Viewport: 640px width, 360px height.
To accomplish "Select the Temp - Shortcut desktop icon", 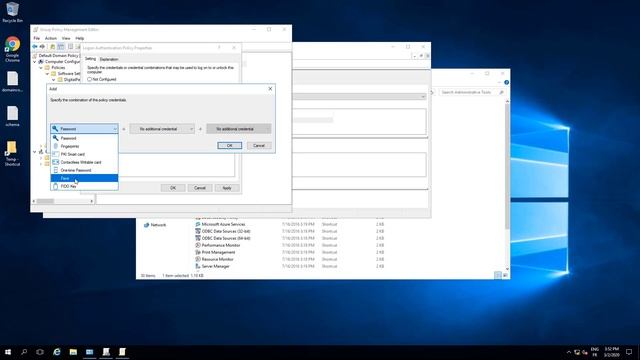I will (12, 153).
